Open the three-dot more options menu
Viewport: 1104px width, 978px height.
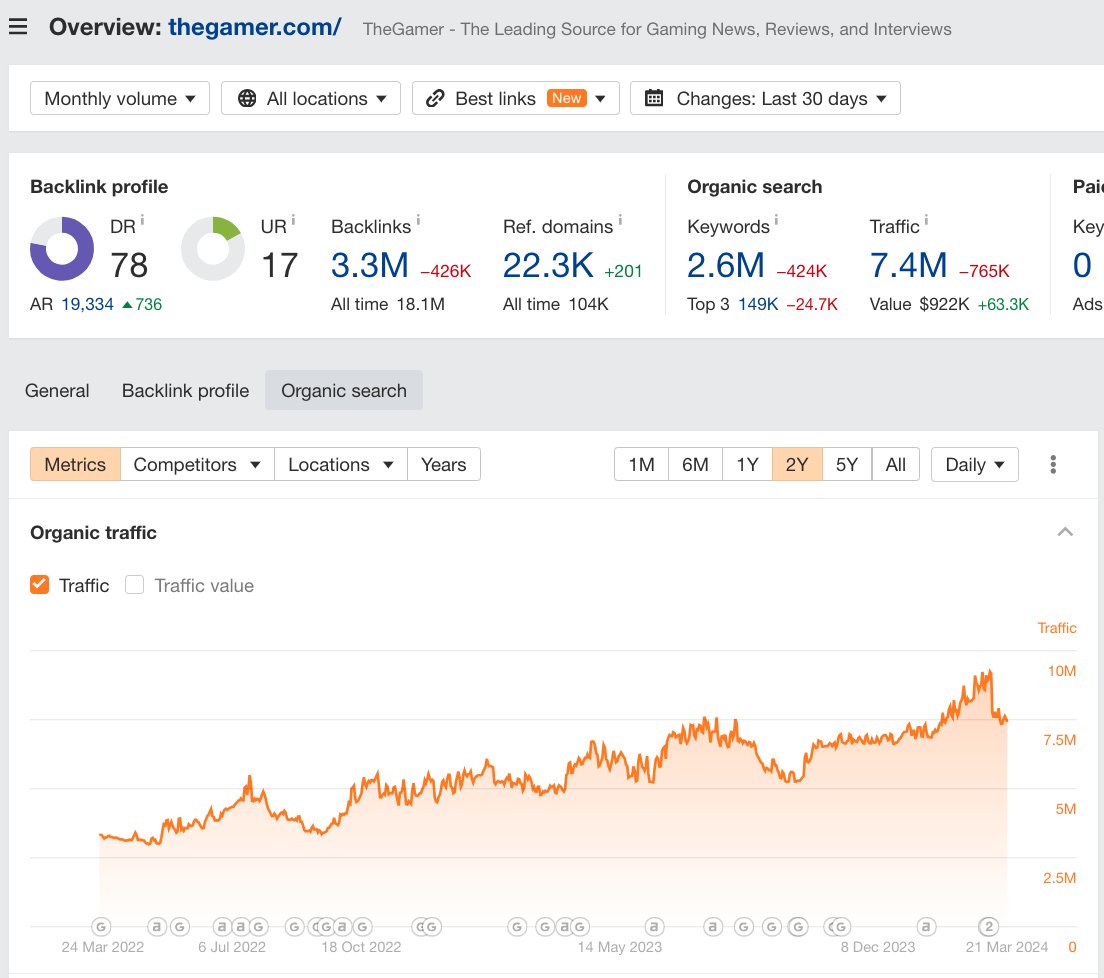(x=1053, y=463)
